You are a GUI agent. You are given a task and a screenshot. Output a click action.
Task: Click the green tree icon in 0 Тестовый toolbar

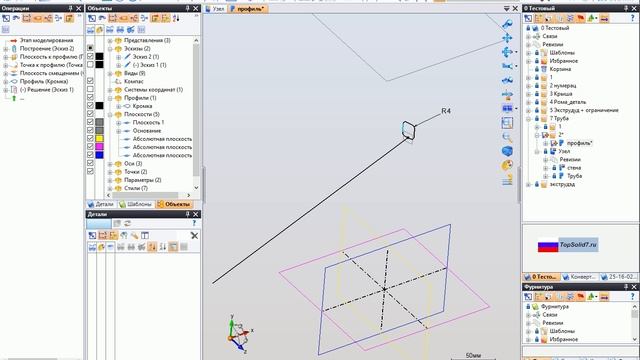click(x=591, y=18)
